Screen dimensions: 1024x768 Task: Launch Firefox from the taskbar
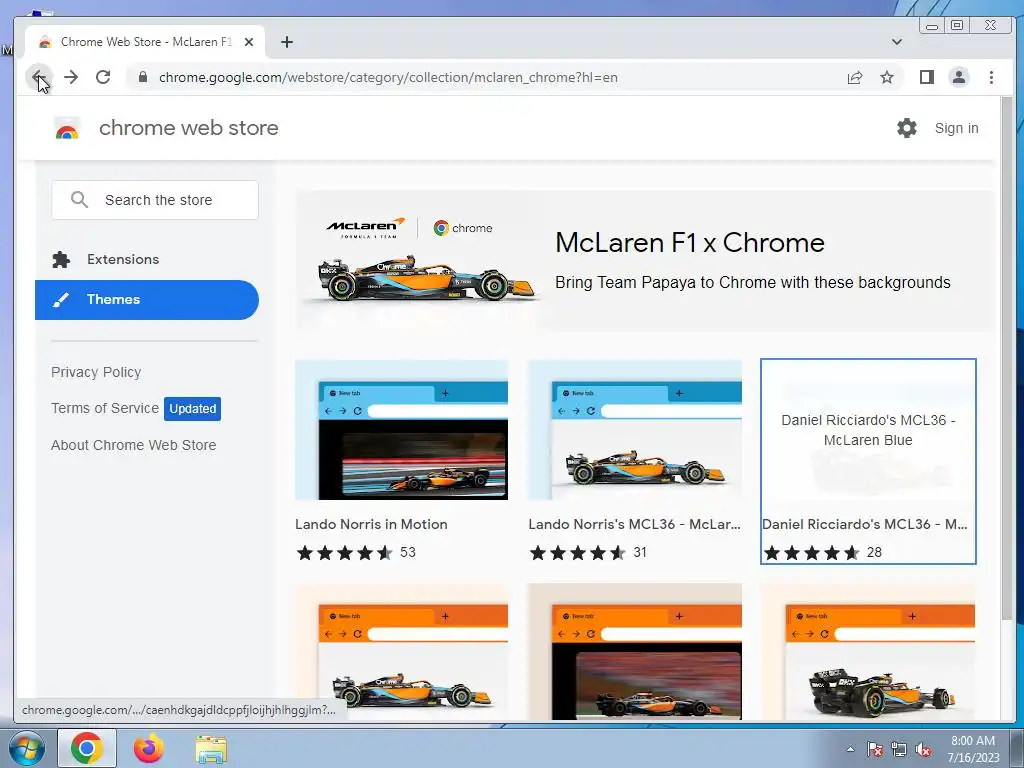(x=148, y=748)
